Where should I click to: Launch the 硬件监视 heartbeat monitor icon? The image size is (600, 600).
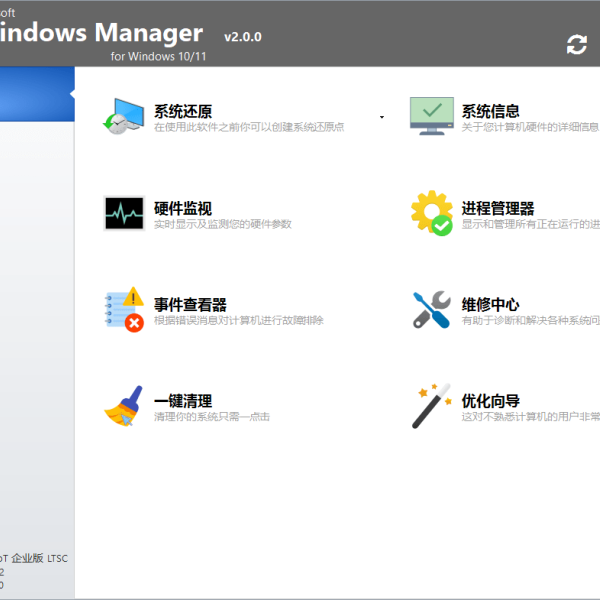(124, 213)
